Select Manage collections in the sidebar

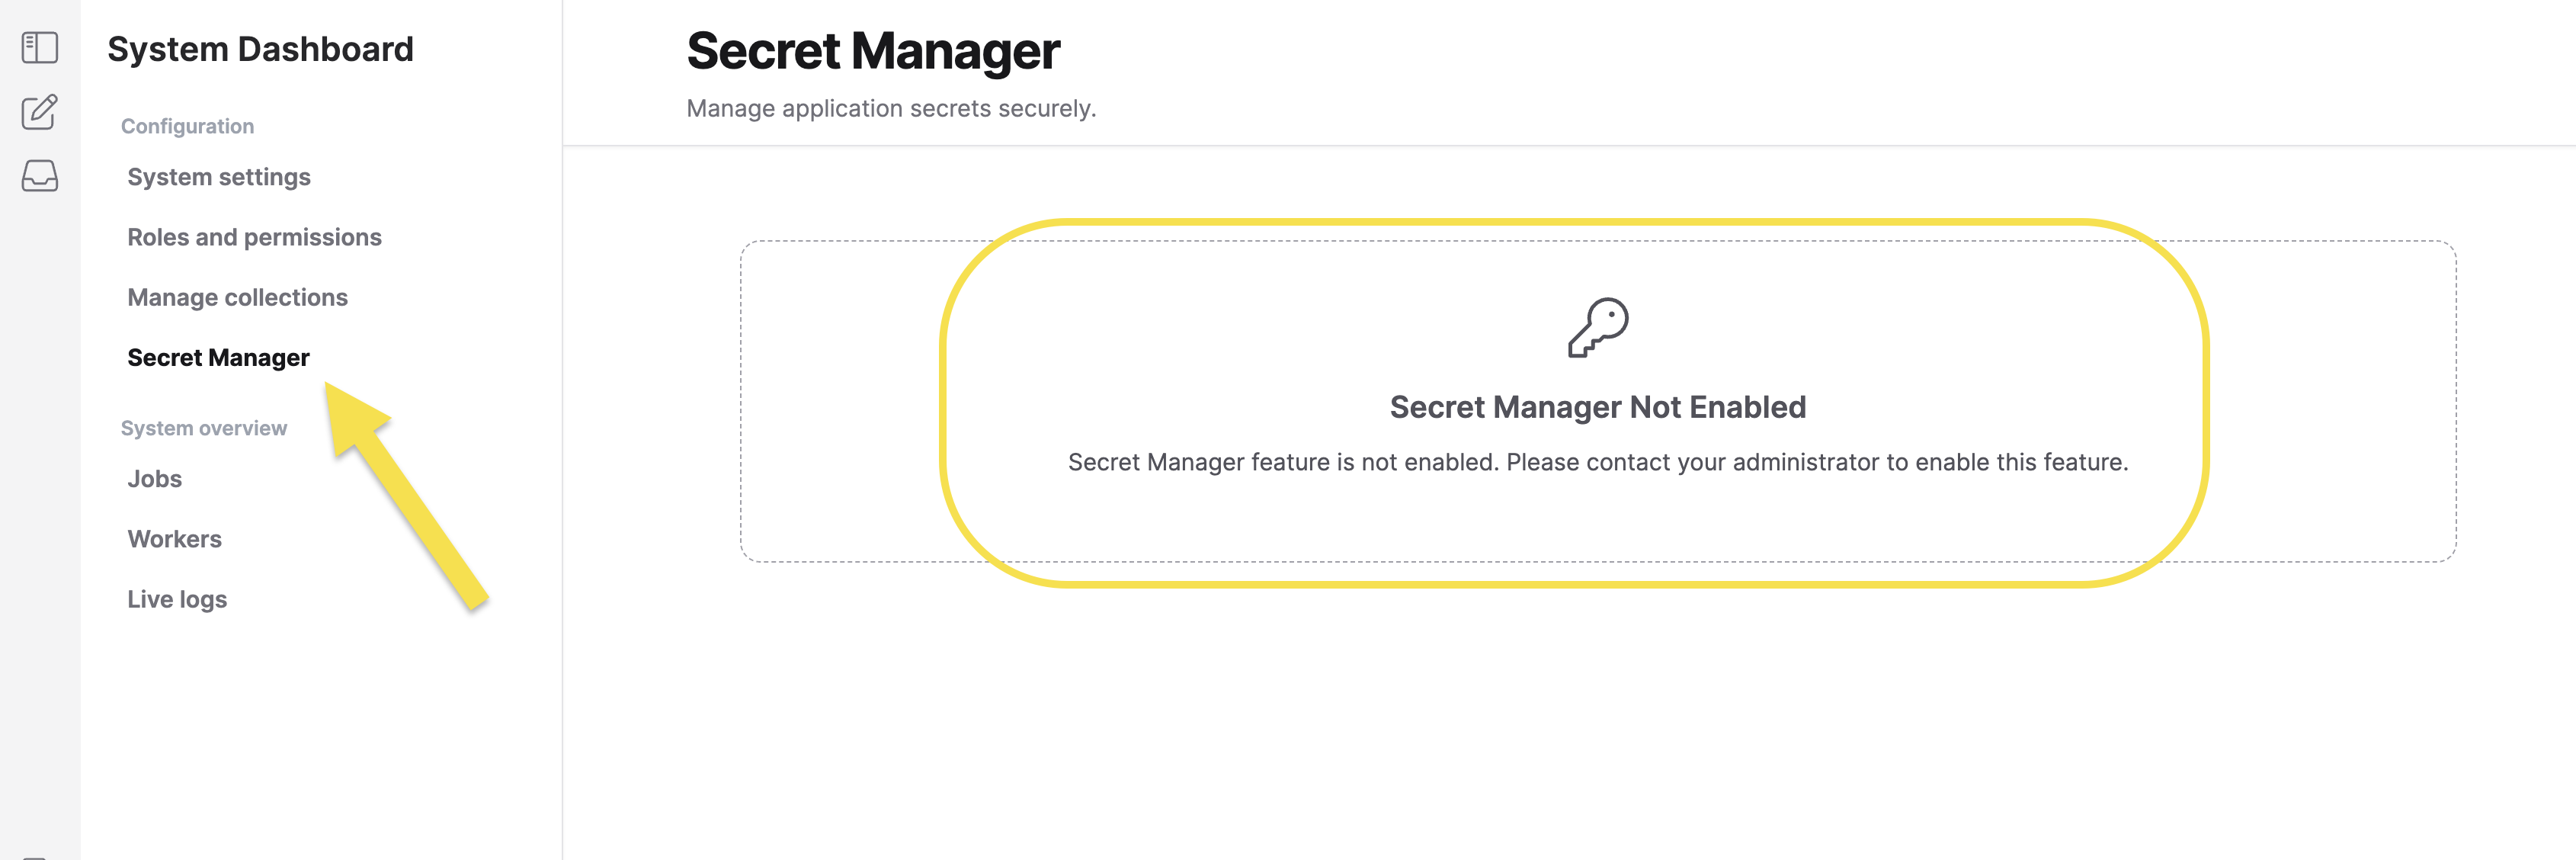pos(237,297)
